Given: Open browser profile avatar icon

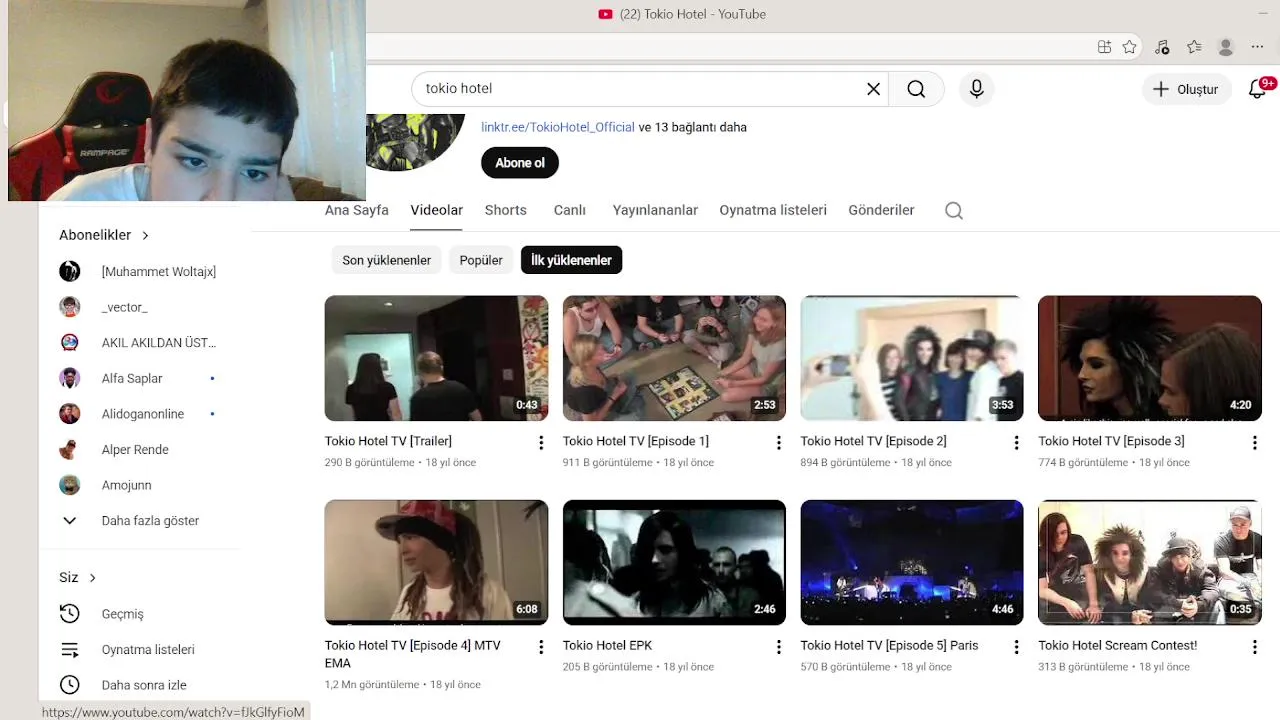Looking at the screenshot, I should click(x=1226, y=47).
